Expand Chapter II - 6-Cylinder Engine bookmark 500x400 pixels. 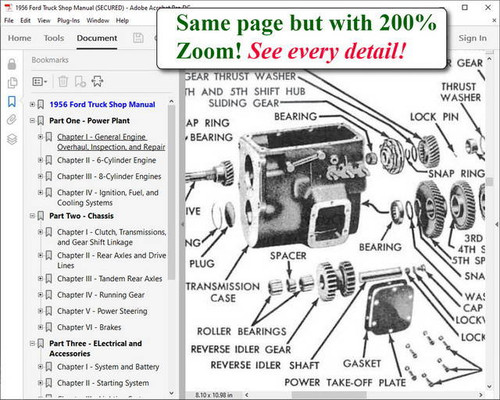pos(40,160)
